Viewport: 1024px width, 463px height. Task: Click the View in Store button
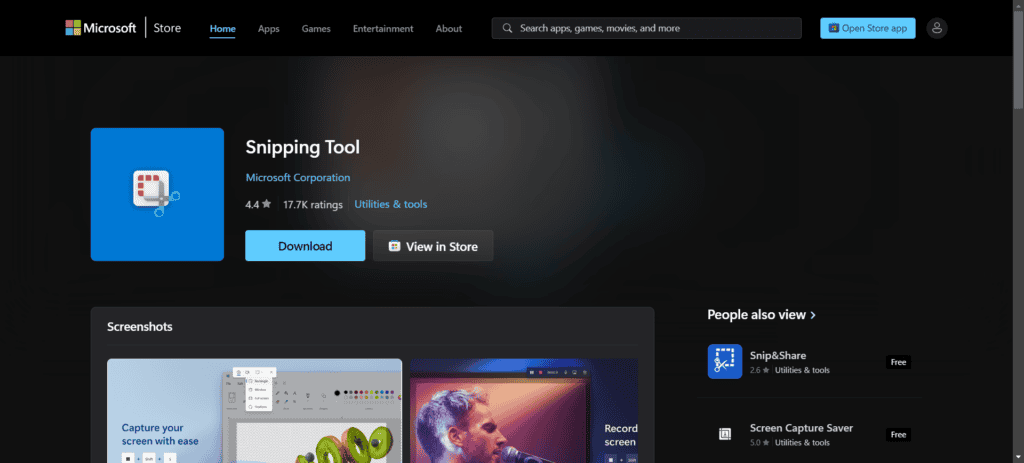433,246
